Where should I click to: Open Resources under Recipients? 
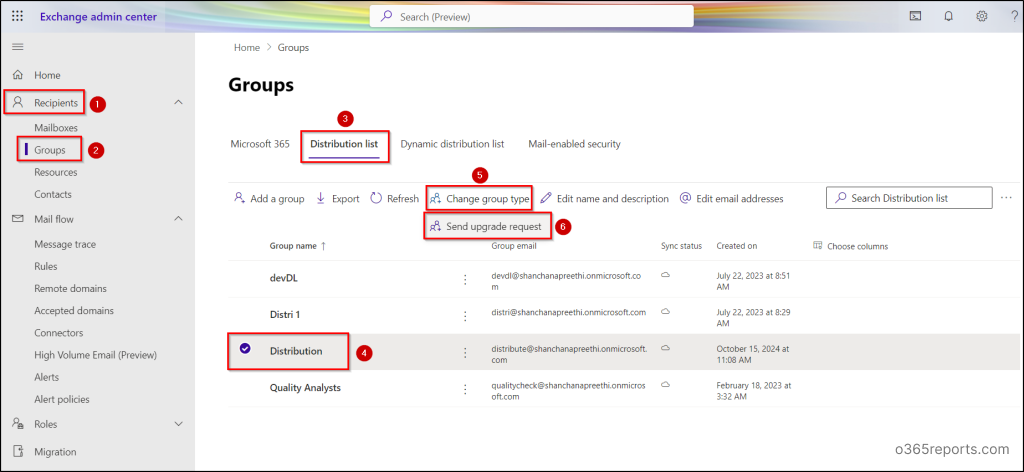pyautogui.click(x=56, y=172)
